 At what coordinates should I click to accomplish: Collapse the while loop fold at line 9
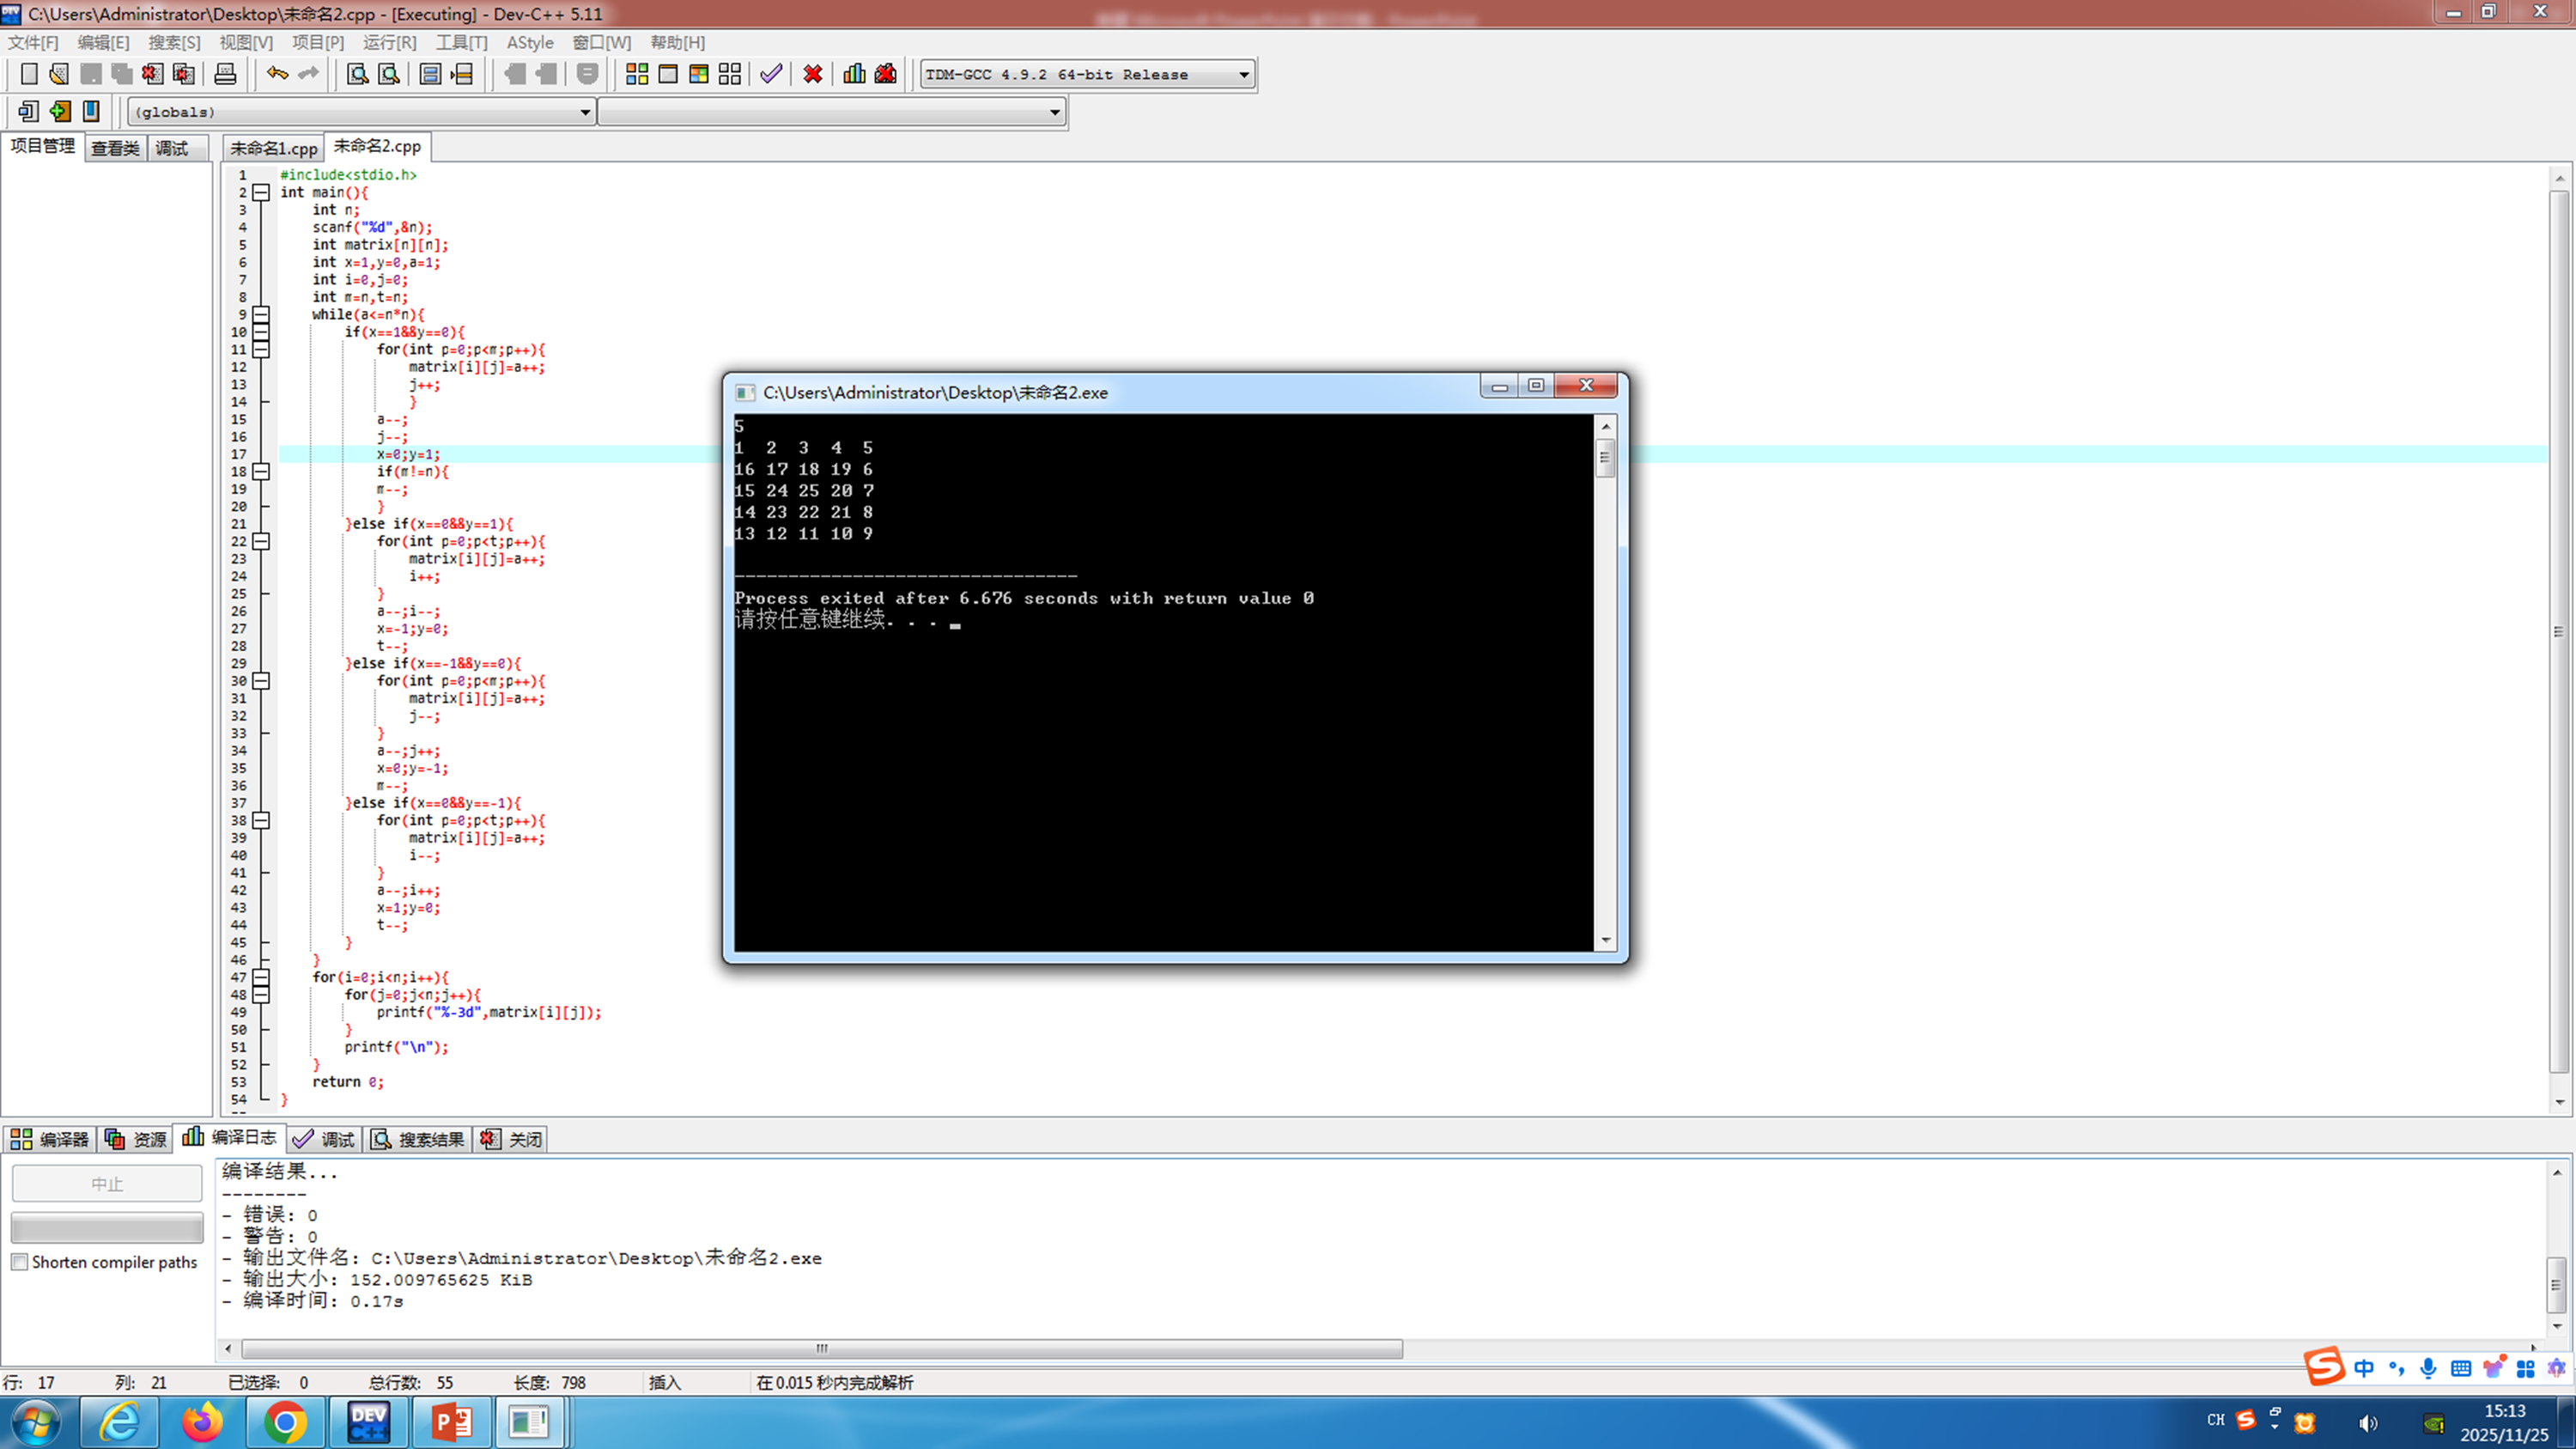coord(261,314)
